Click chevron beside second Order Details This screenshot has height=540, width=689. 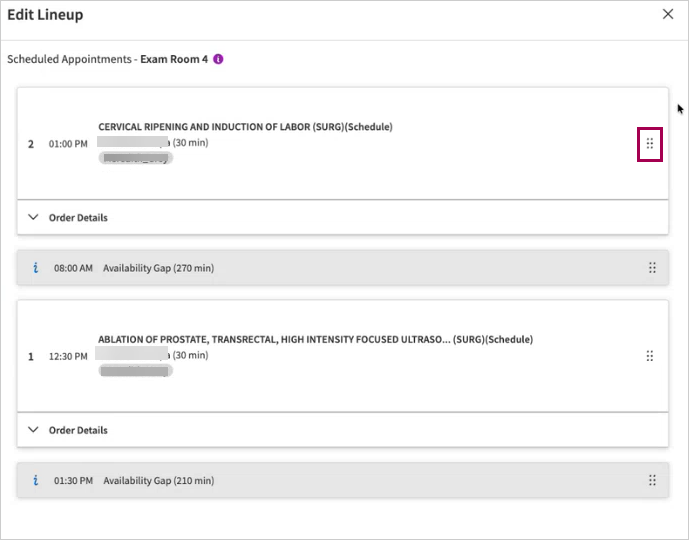pyautogui.click(x=33, y=430)
